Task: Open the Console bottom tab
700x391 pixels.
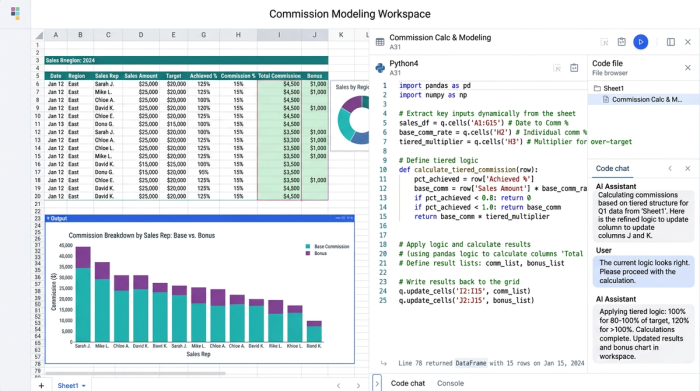Action: click(x=450, y=383)
